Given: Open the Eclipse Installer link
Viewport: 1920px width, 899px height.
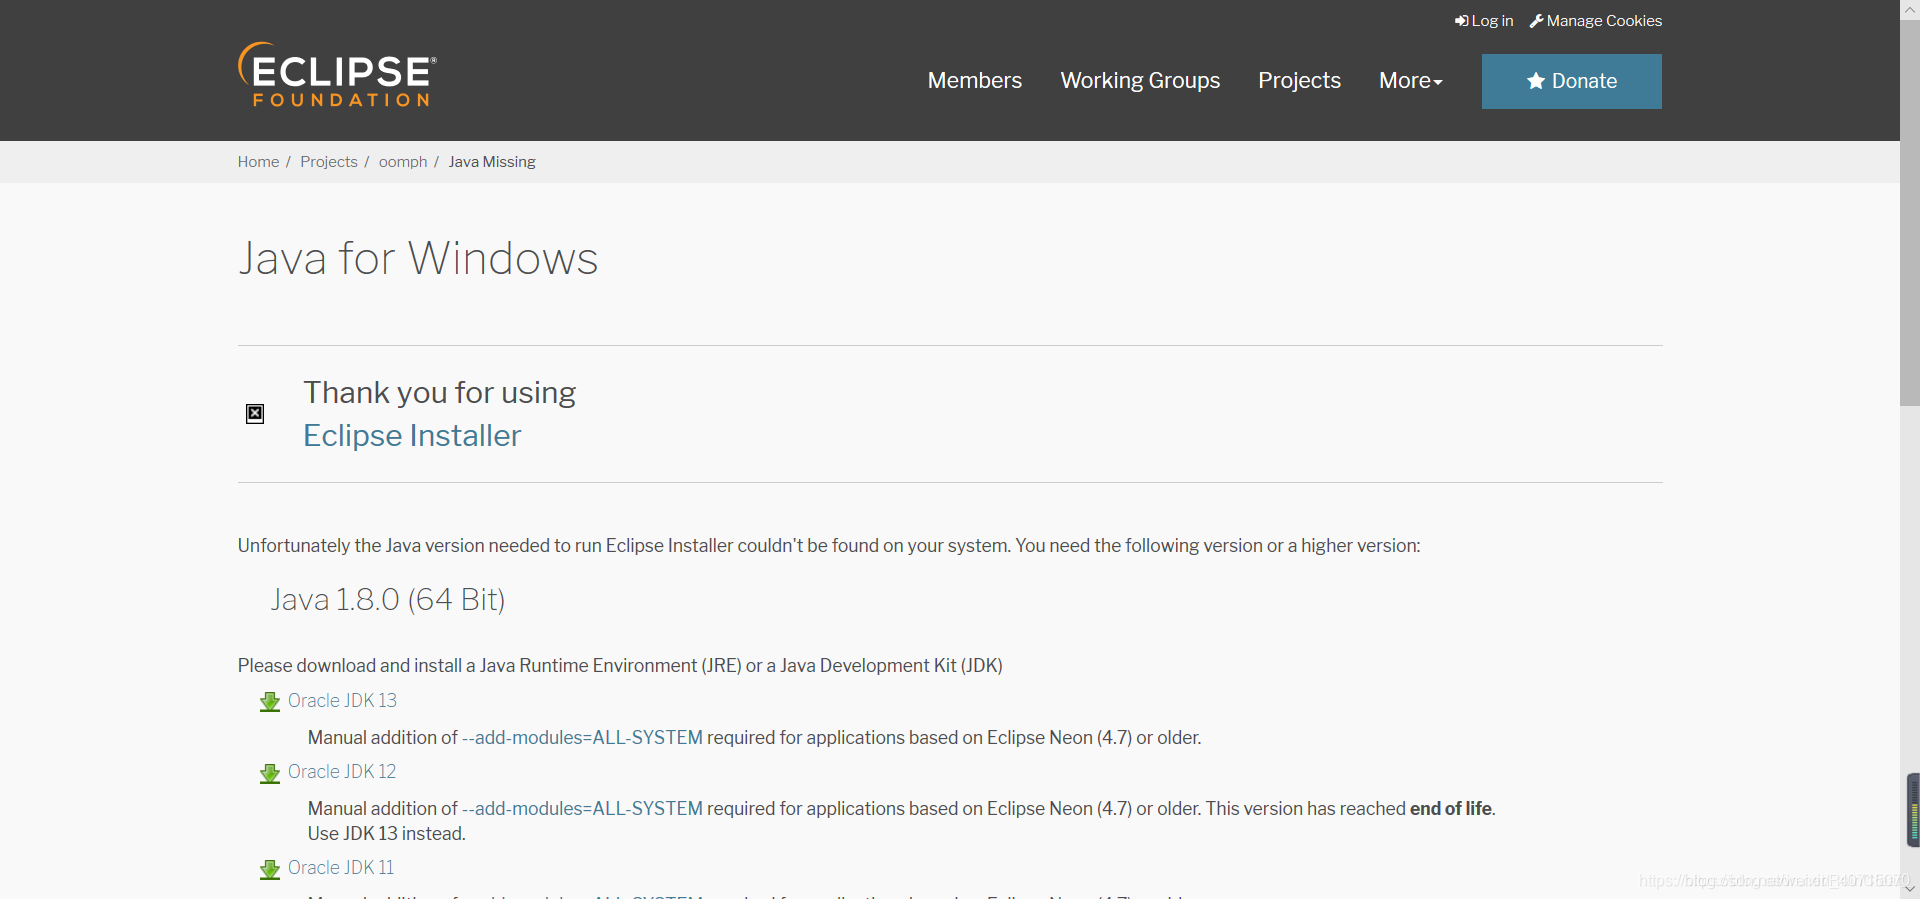Looking at the screenshot, I should (412, 436).
